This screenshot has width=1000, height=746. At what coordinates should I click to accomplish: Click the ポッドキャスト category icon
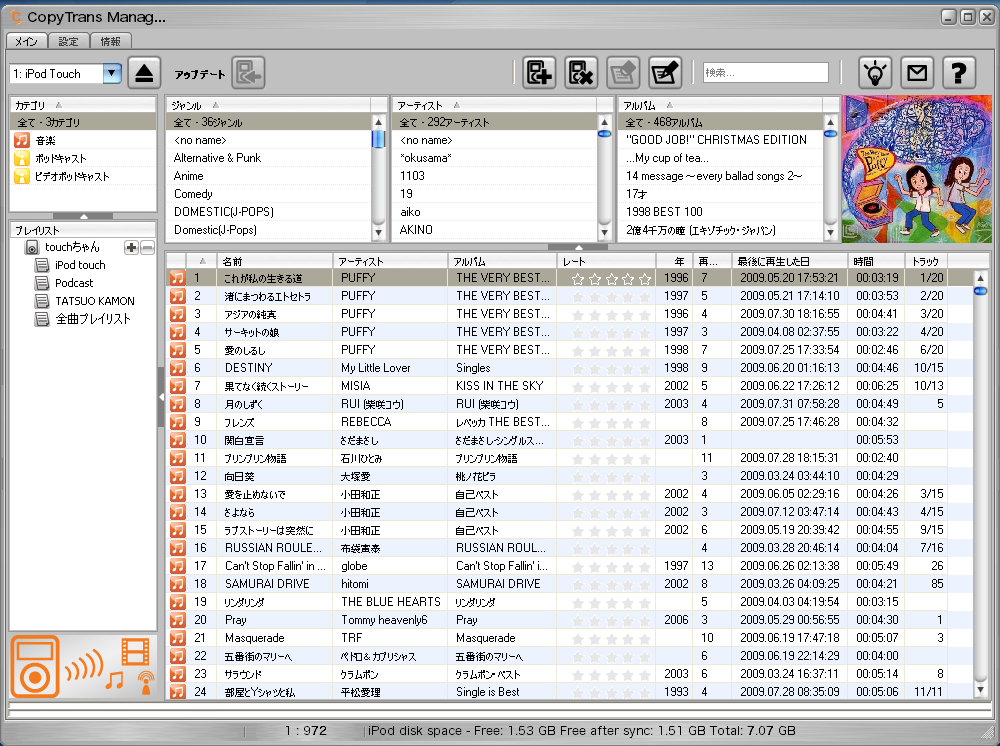[22, 158]
